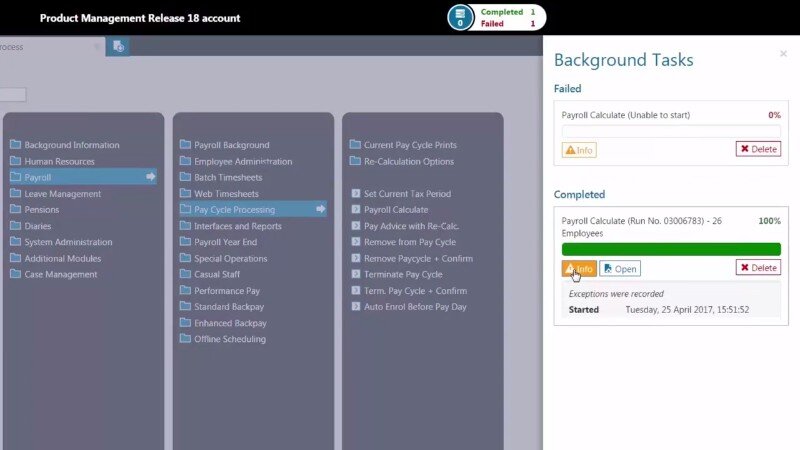Click the Terminate Pay Cycle arrow icon

coord(355,274)
